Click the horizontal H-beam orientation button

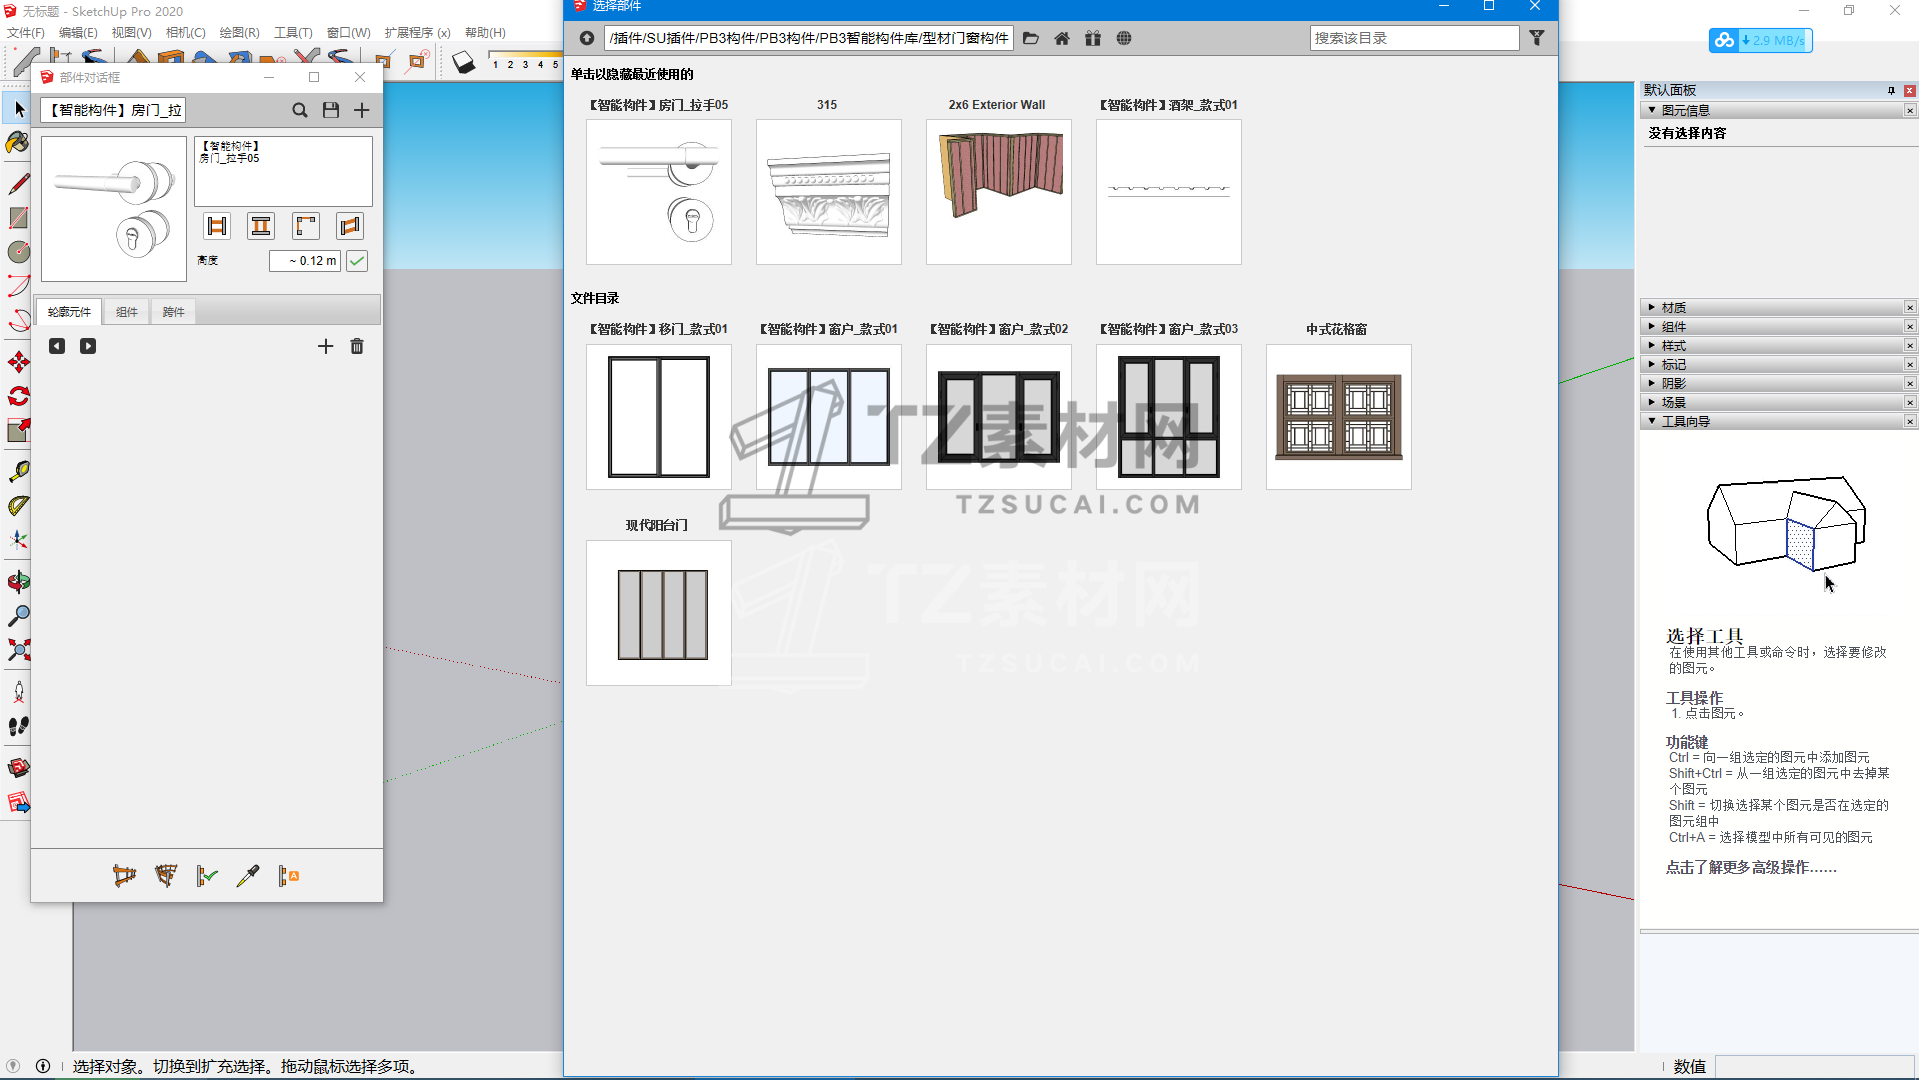coord(217,226)
